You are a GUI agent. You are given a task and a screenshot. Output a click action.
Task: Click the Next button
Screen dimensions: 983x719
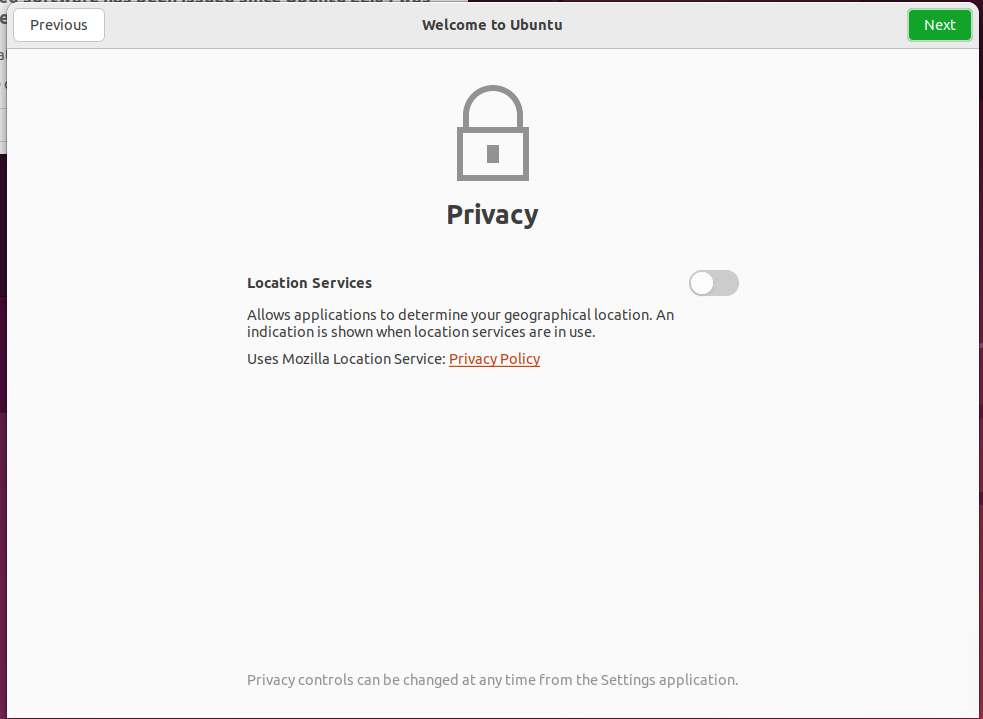[939, 25]
